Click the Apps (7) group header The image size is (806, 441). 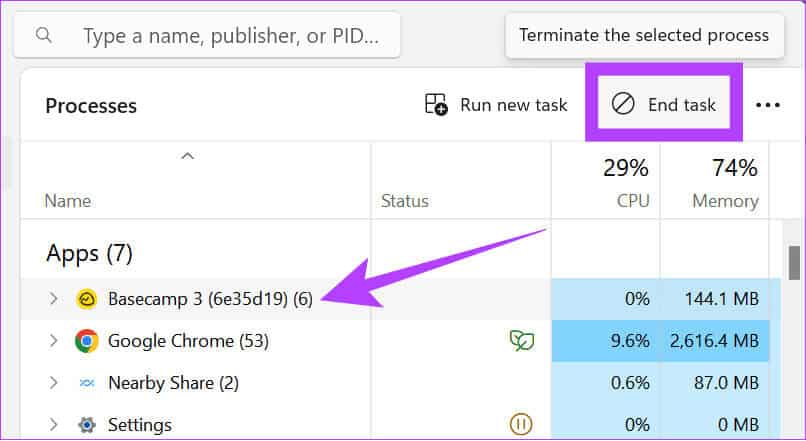point(89,253)
